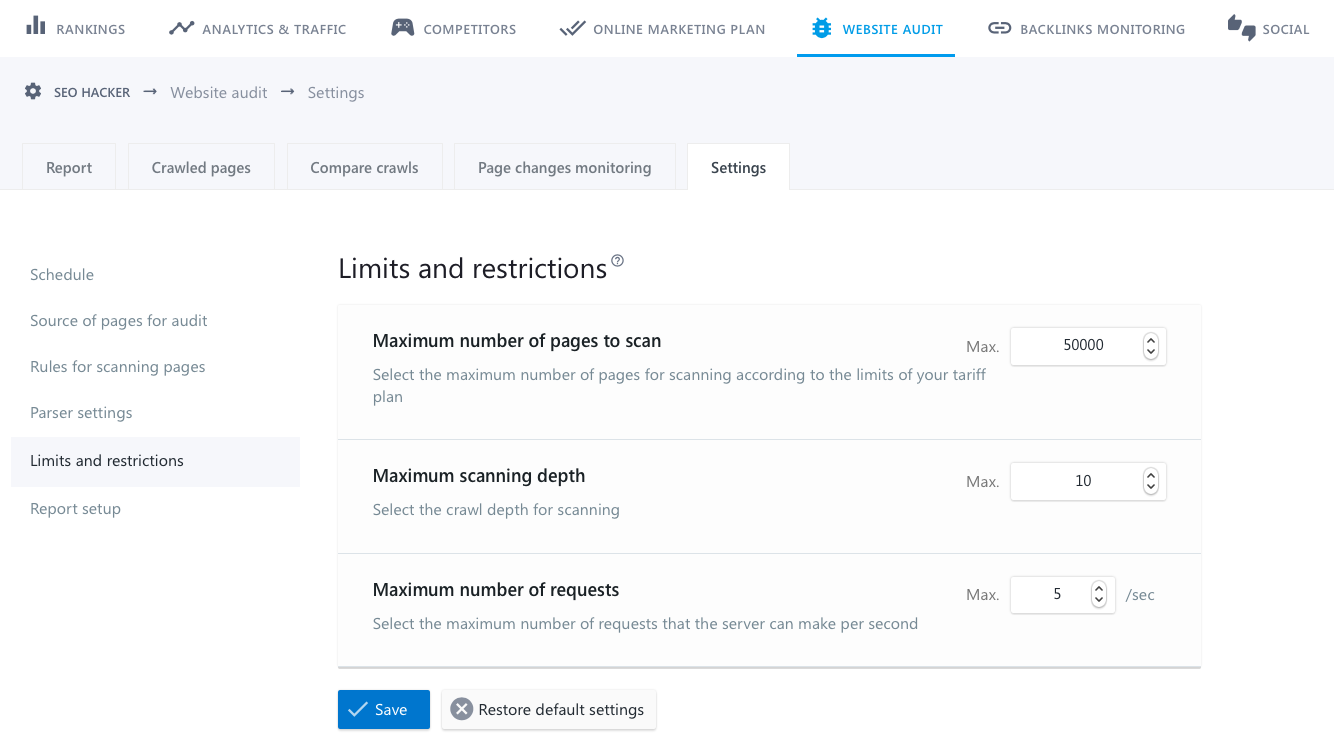
Task: Go to Website audit breadcrumb link
Action: pos(219,92)
